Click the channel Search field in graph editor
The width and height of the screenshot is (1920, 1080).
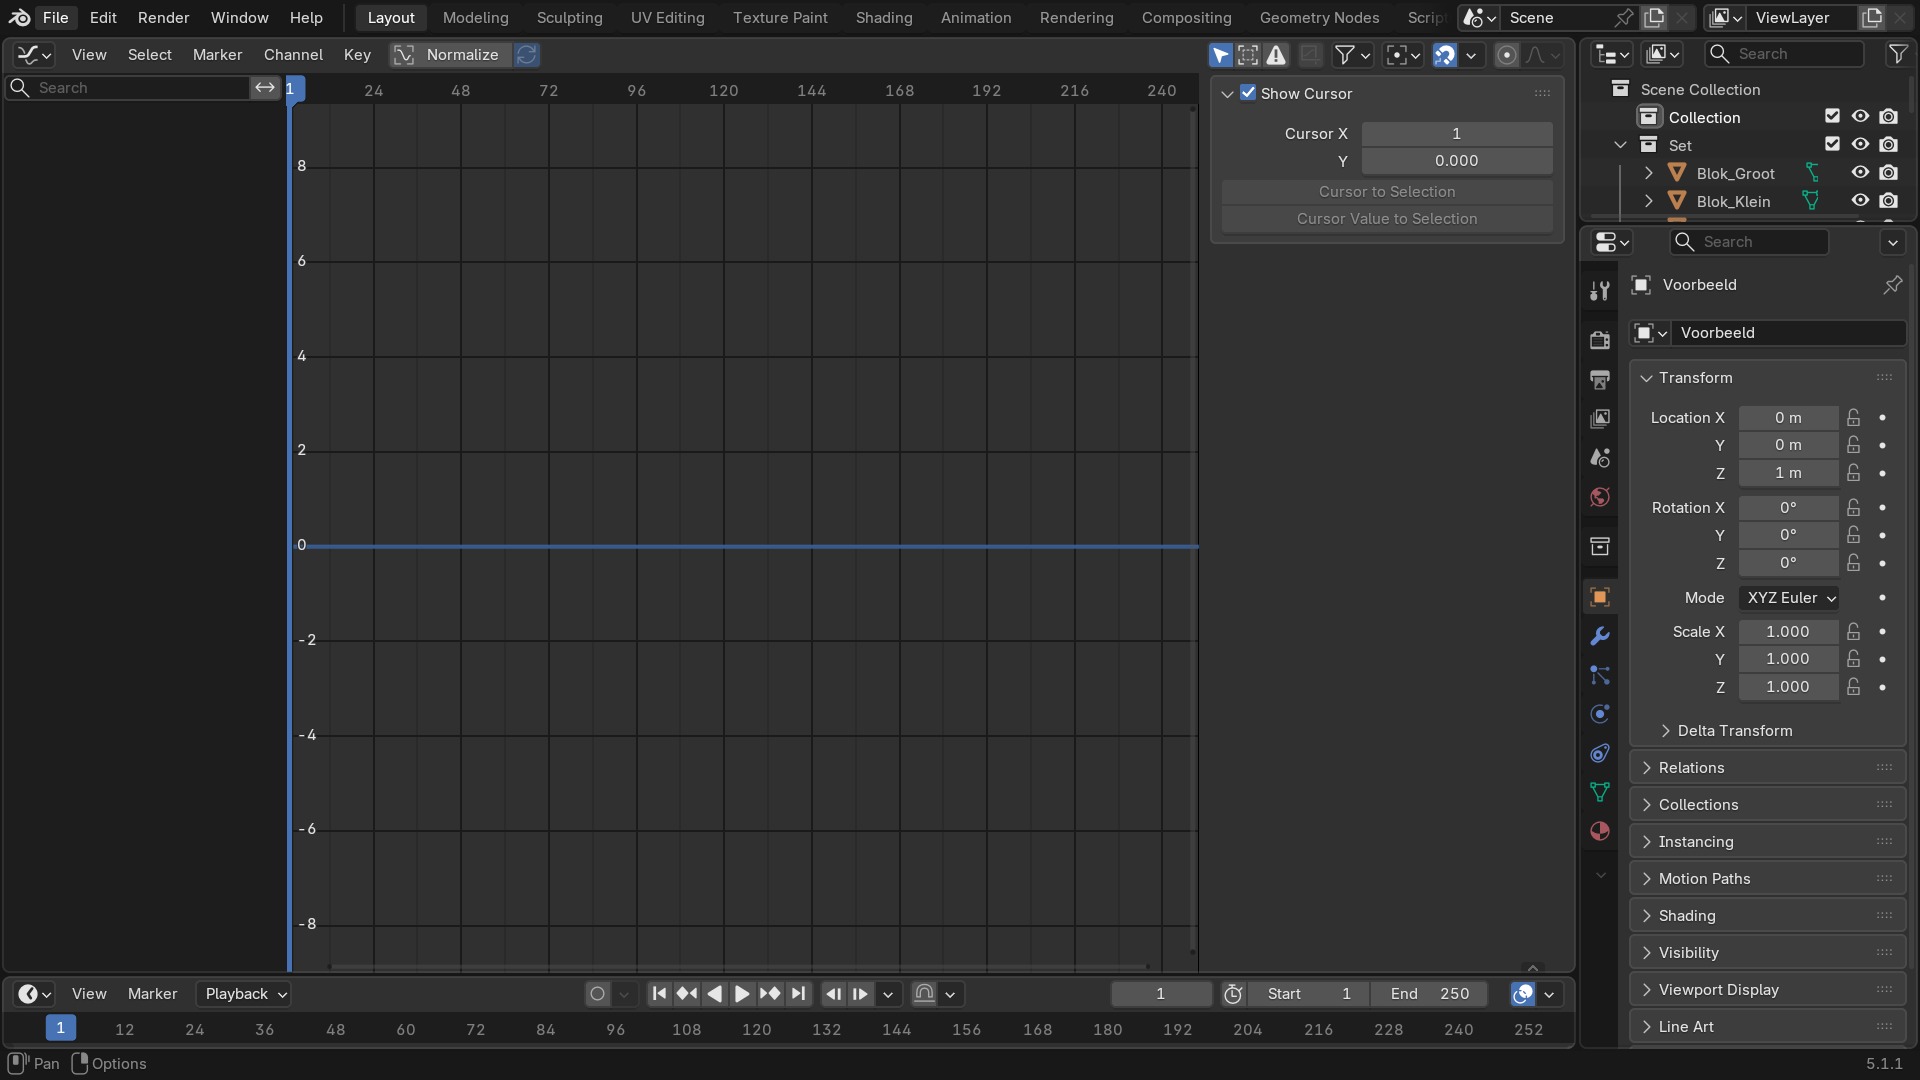pos(128,88)
